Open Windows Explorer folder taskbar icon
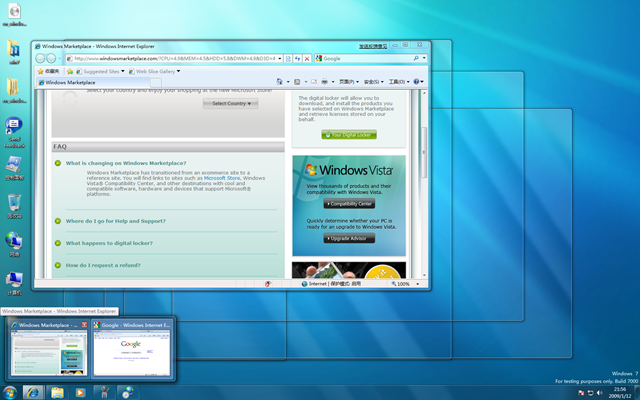This screenshot has width=640, height=400. (x=57, y=392)
